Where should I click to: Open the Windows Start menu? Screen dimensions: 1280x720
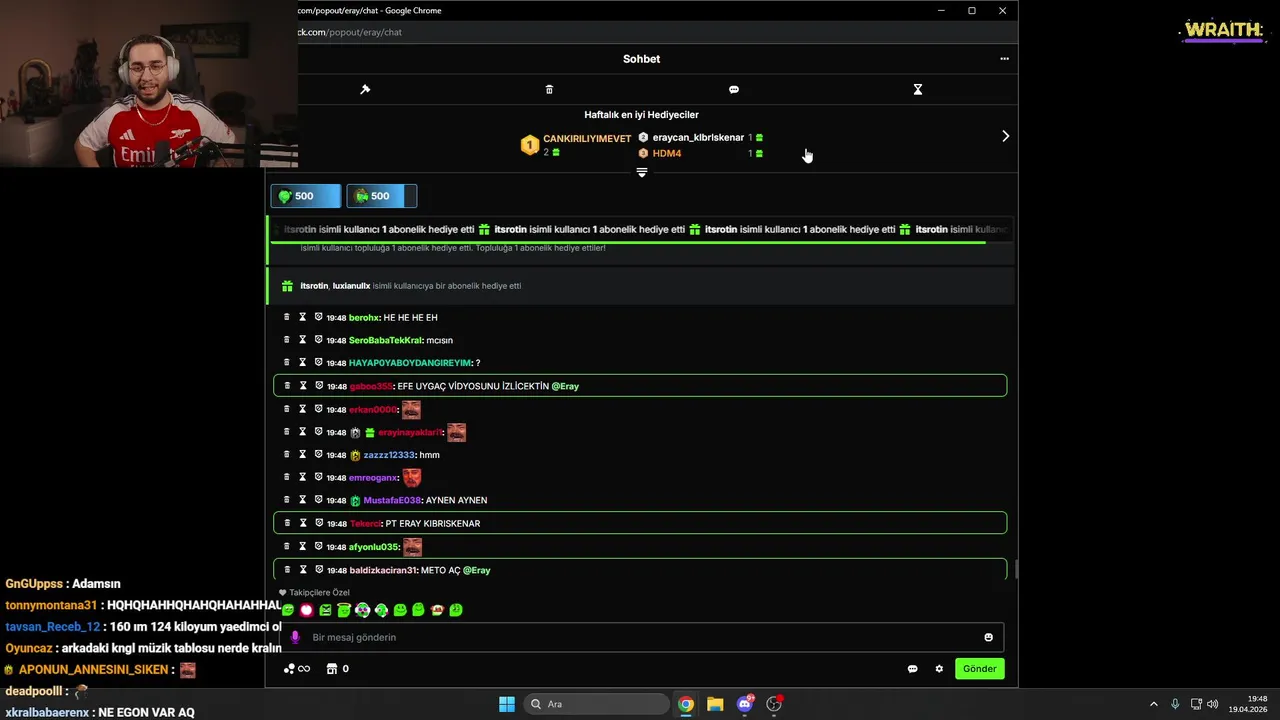507,704
